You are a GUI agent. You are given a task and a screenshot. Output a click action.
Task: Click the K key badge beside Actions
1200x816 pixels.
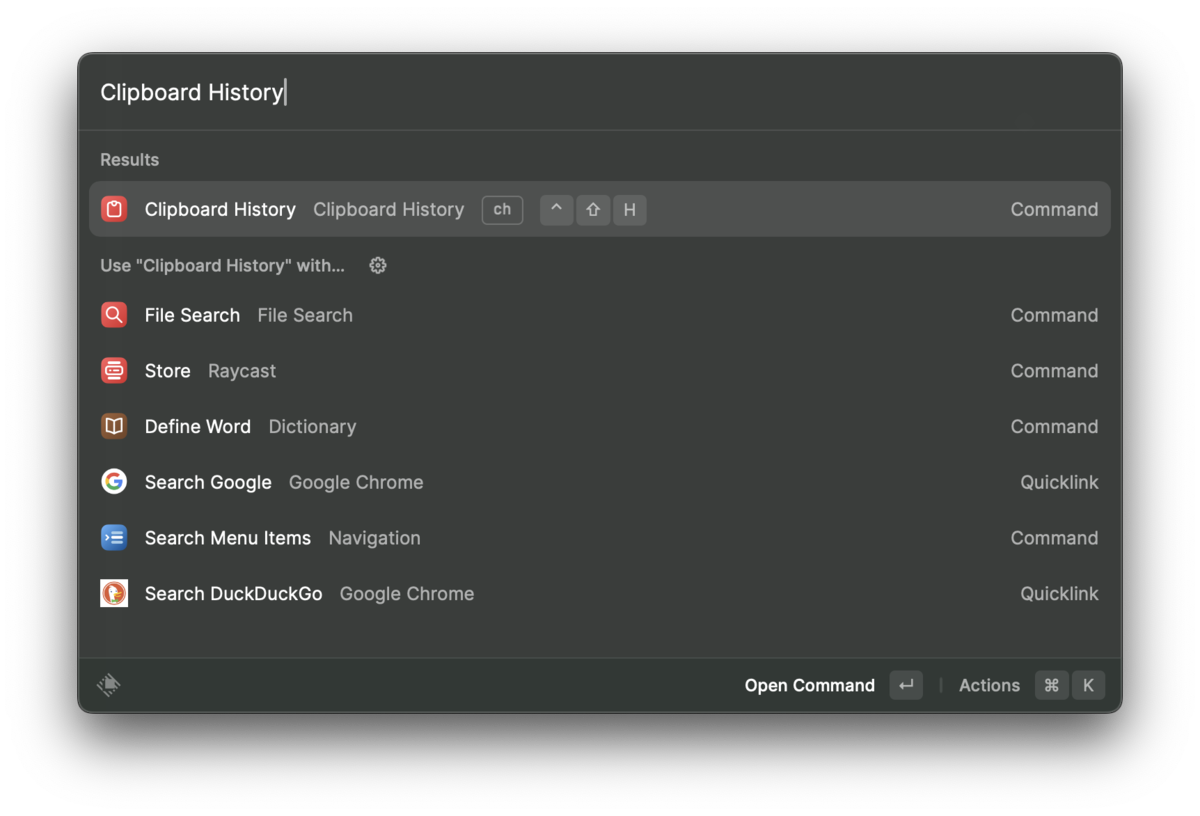1088,685
